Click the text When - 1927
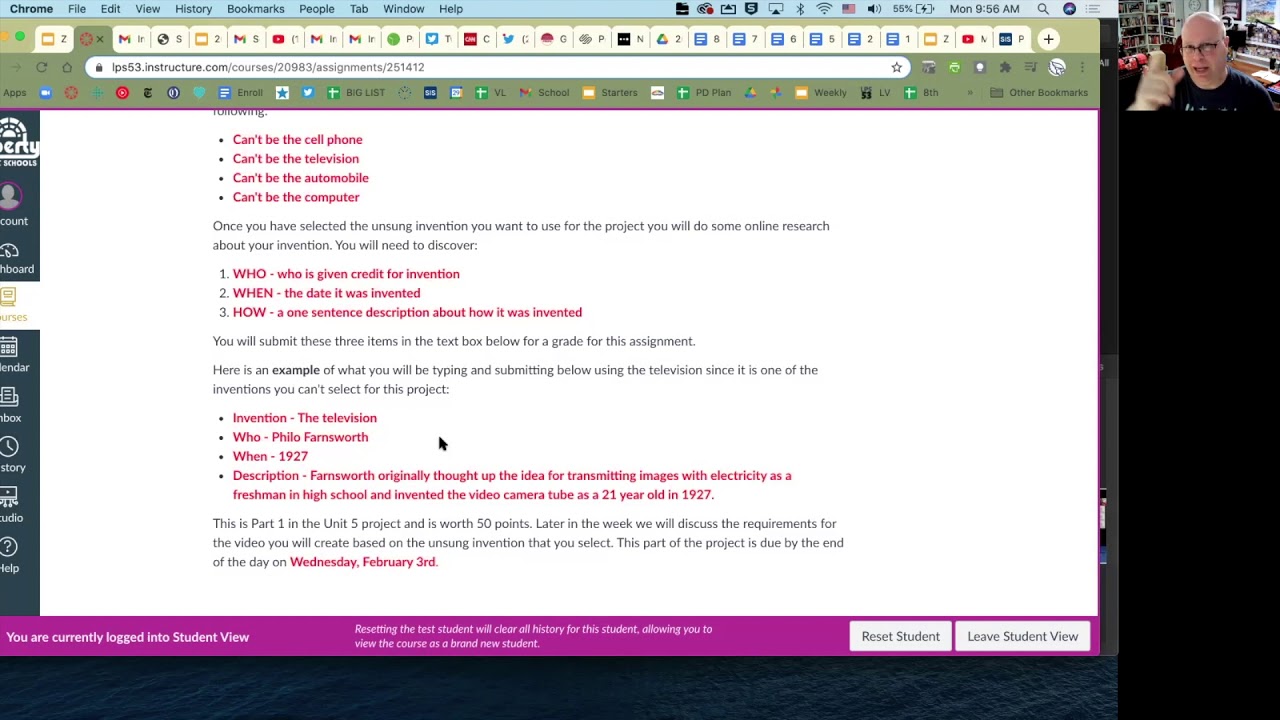The image size is (1280, 720). coord(270,456)
